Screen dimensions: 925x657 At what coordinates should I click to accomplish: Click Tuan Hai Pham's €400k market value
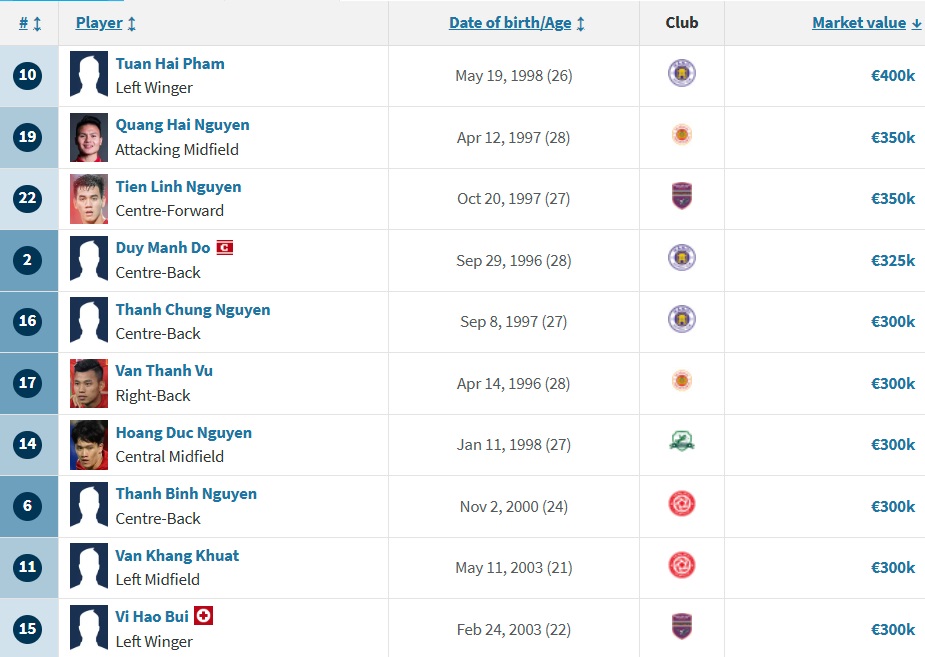[x=893, y=75]
